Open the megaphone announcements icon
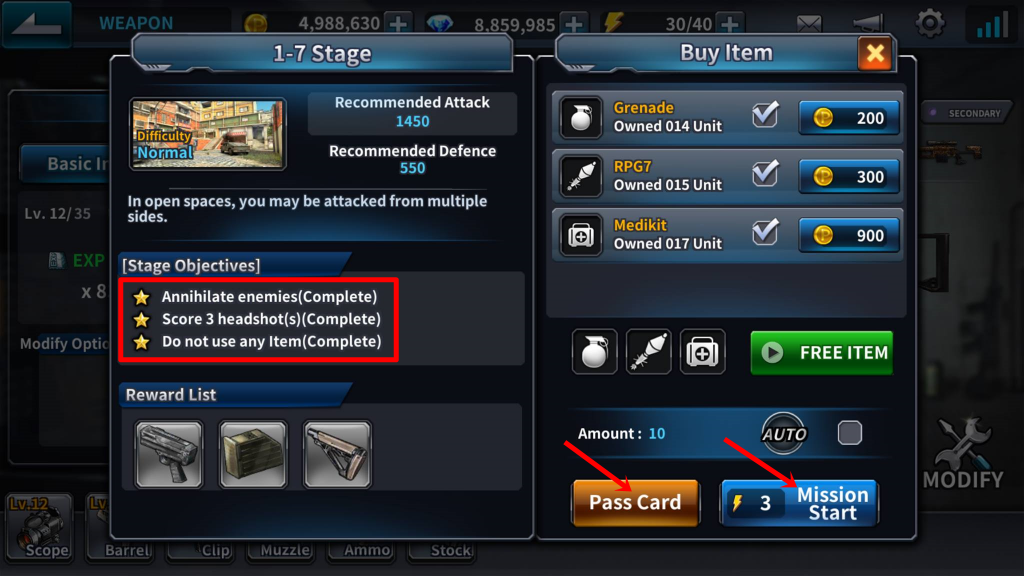1024x576 pixels. pos(867,24)
